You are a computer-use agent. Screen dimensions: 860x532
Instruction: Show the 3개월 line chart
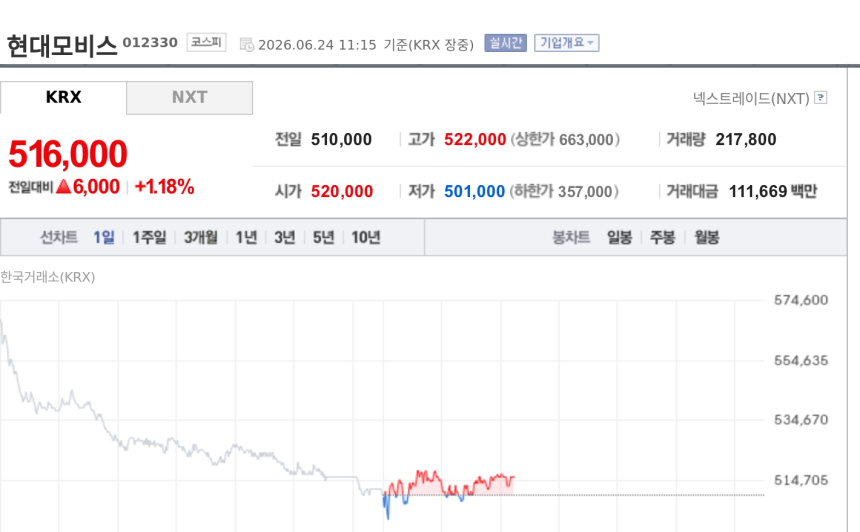pyautogui.click(x=200, y=237)
